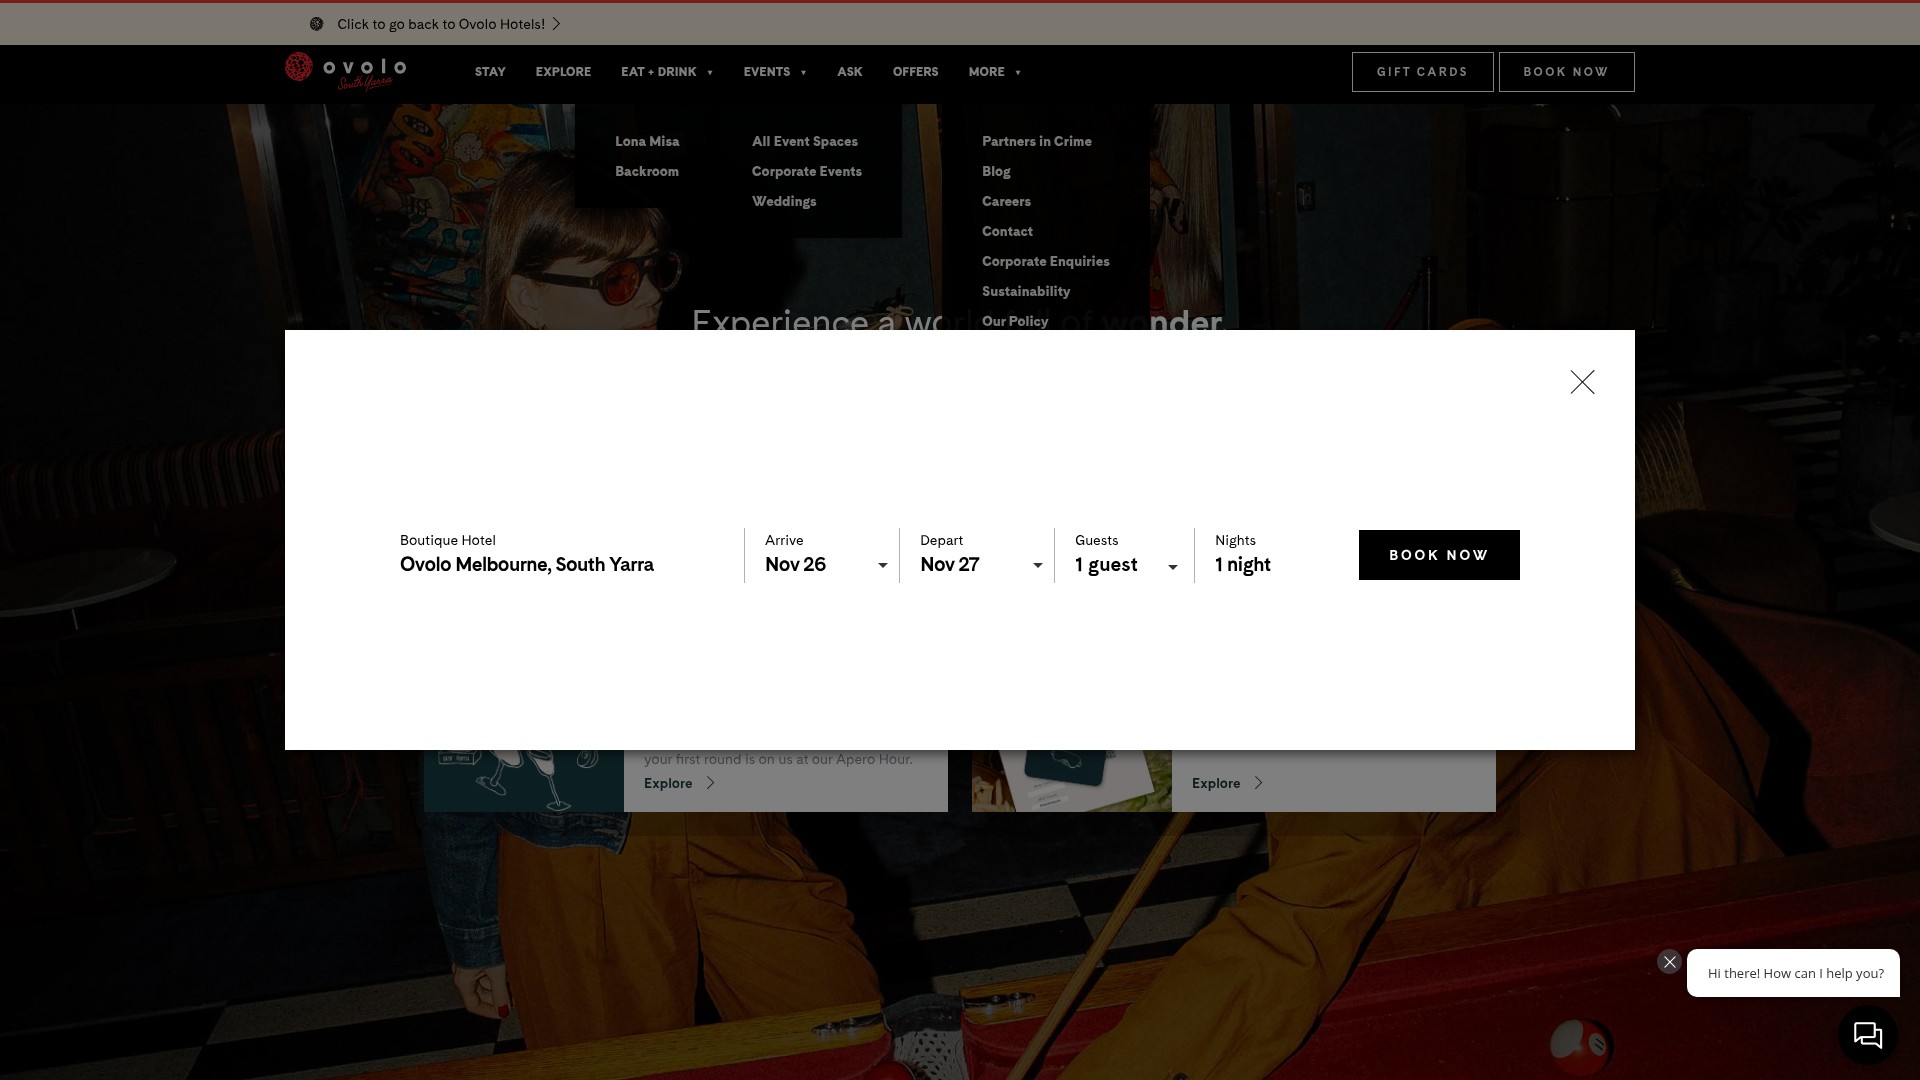The image size is (1920, 1080).
Task: Open the Explore menu item
Action: click(563, 72)
